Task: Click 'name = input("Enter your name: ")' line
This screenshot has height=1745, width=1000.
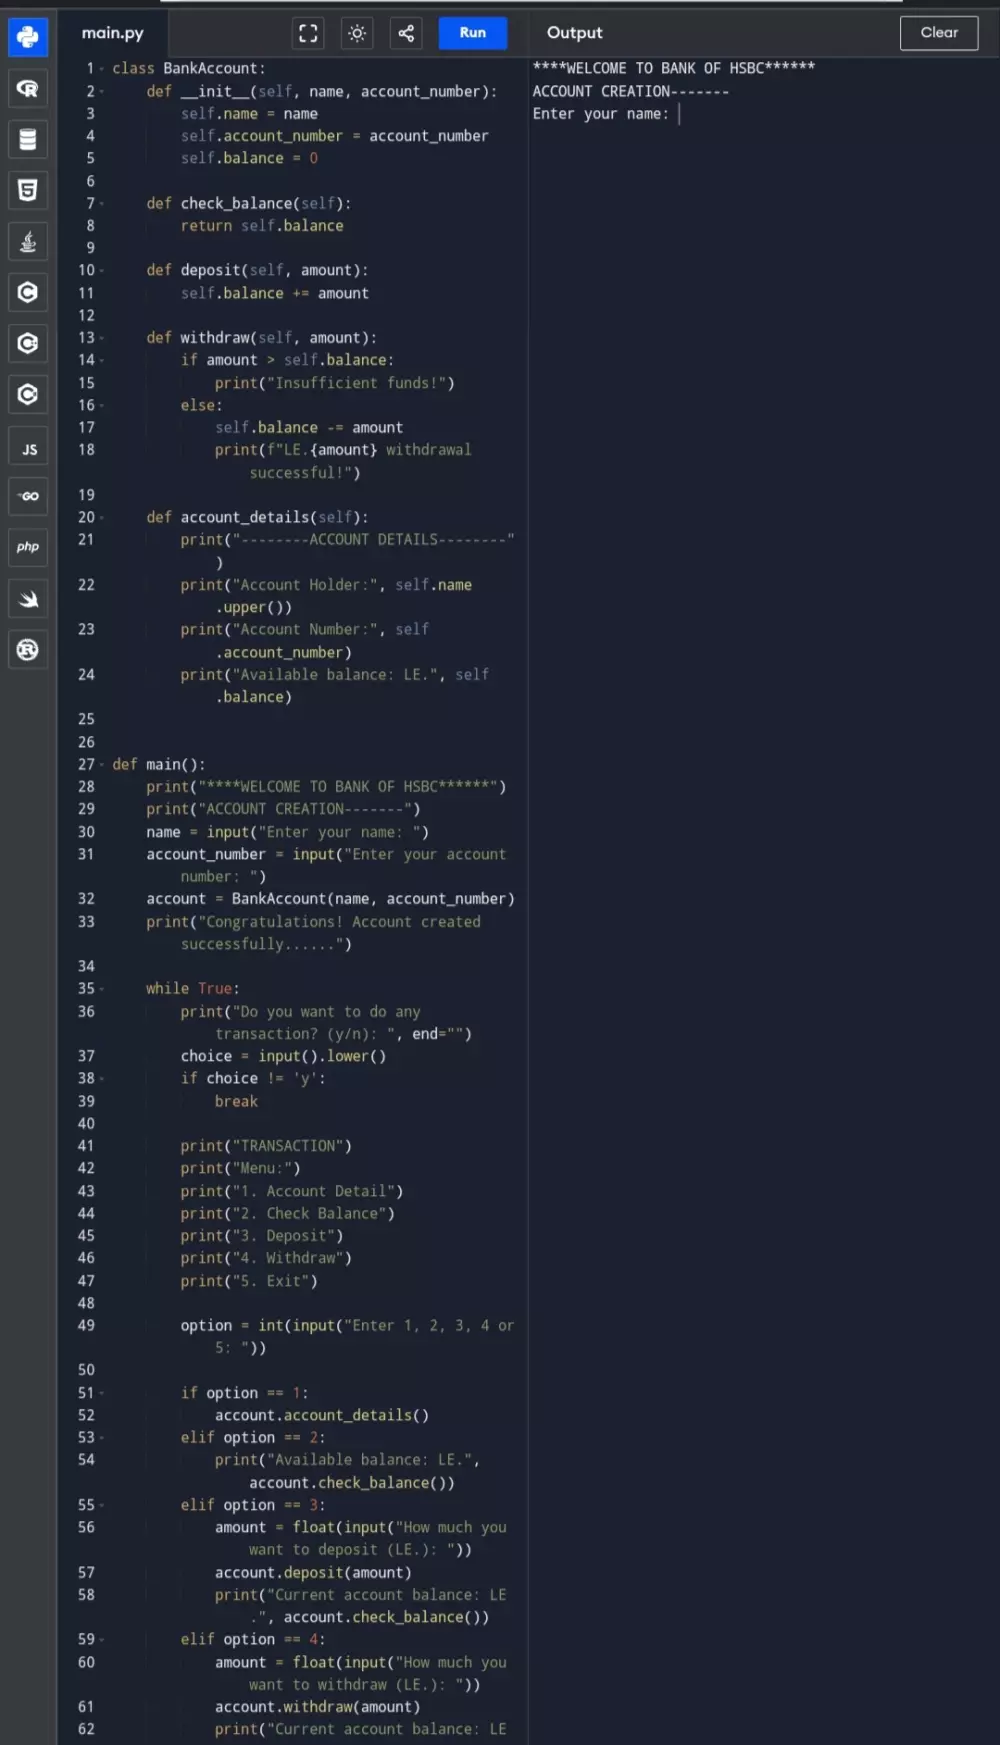Action: coord(288,832)
